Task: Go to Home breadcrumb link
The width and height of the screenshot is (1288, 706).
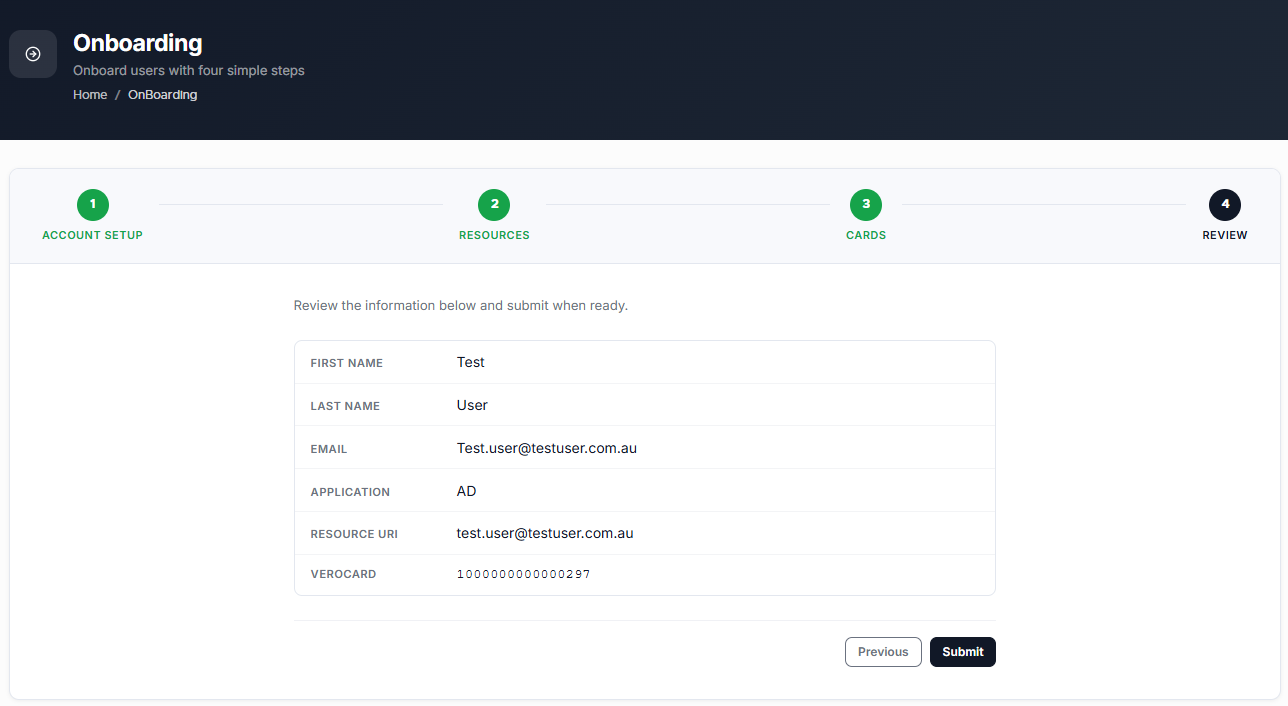Action: point(90,95)
